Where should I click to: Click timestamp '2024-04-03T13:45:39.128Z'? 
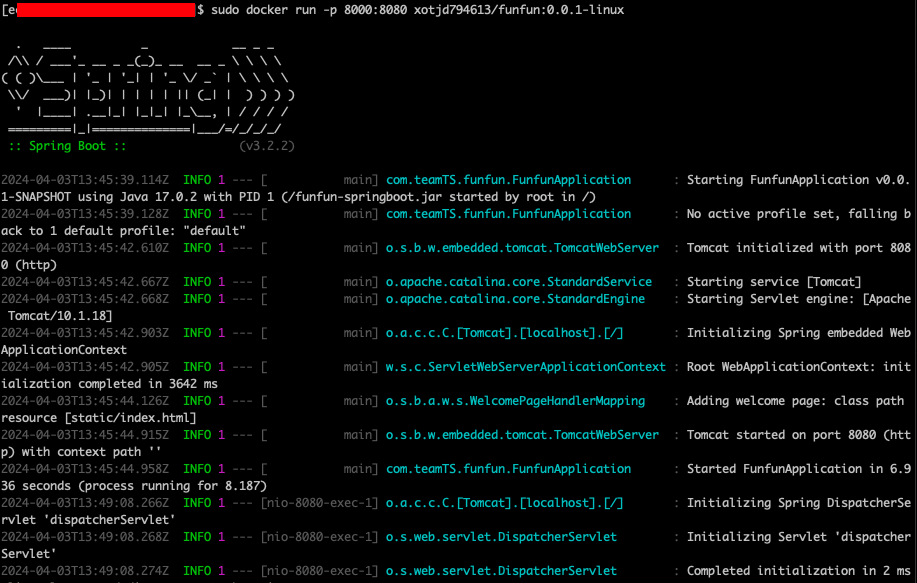(x=85, y=214)
